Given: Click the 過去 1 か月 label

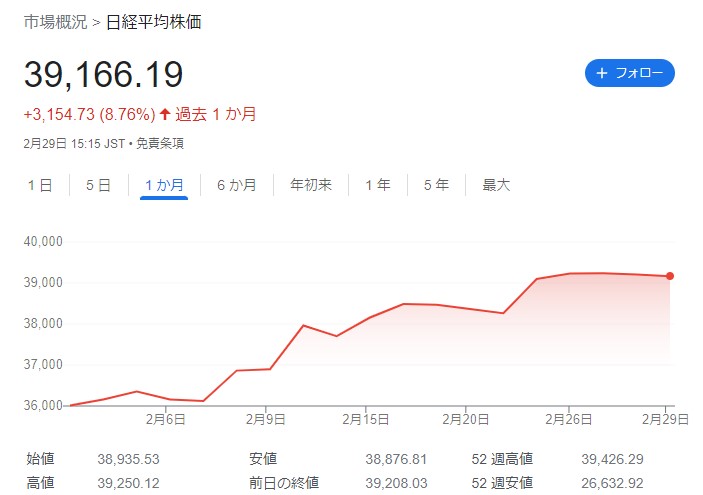Looking at the screenshot, I should pyautogui.click(x=216, y=114).
